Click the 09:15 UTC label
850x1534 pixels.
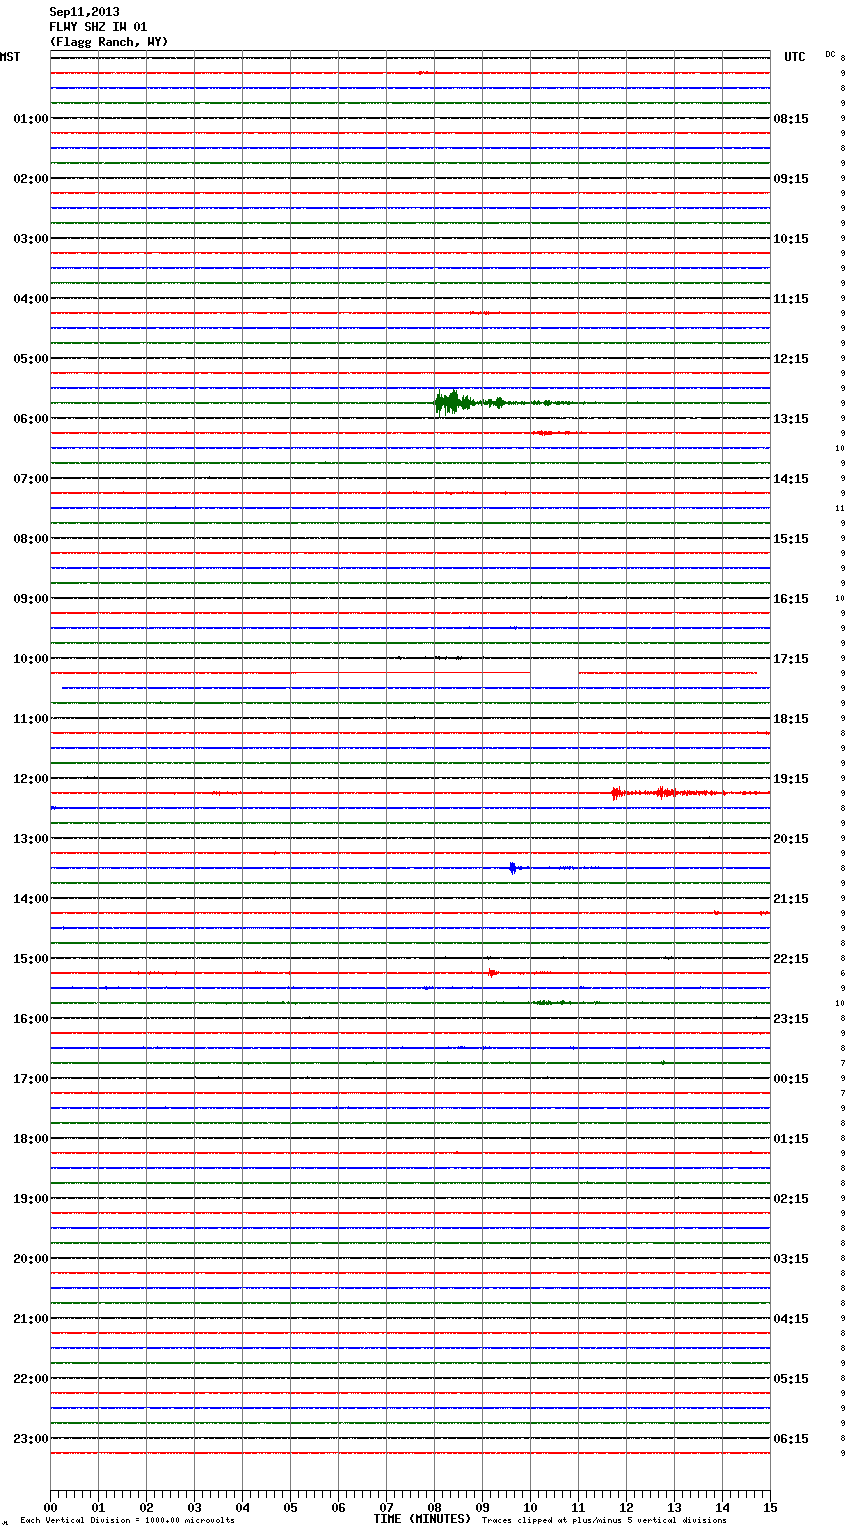point(791,179)
